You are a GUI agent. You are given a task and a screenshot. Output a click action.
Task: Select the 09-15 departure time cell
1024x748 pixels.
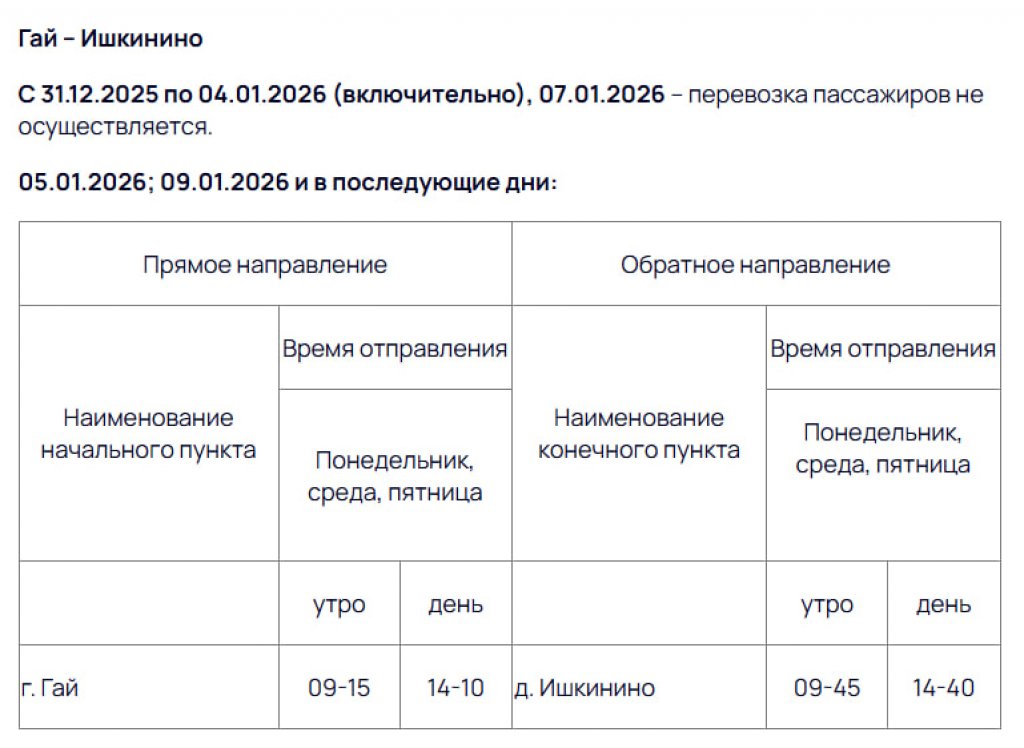339,688
